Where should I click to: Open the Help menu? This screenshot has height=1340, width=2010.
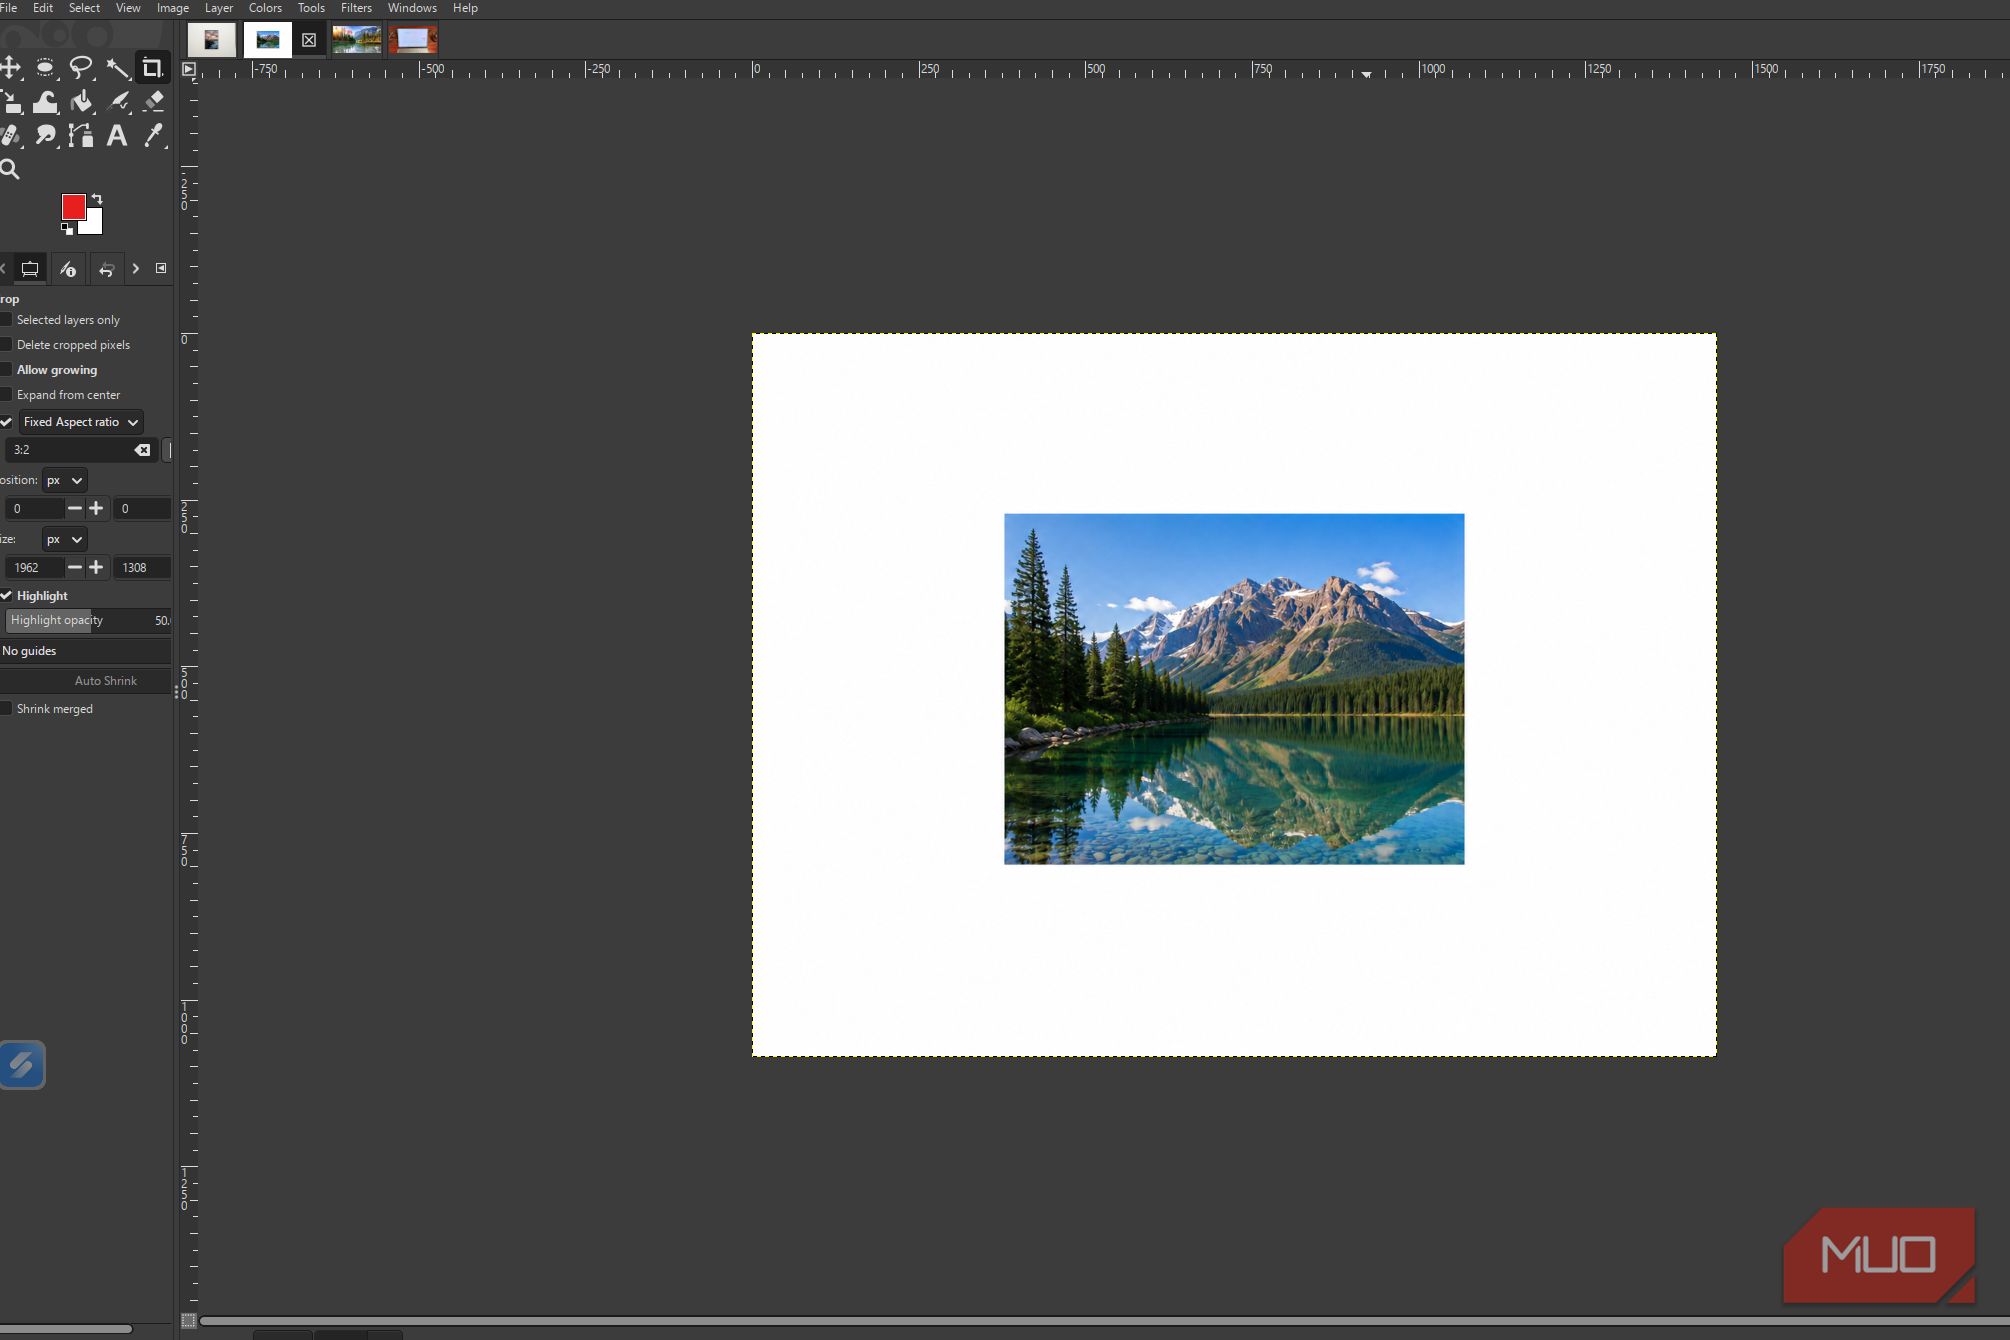tap(465, 8)
